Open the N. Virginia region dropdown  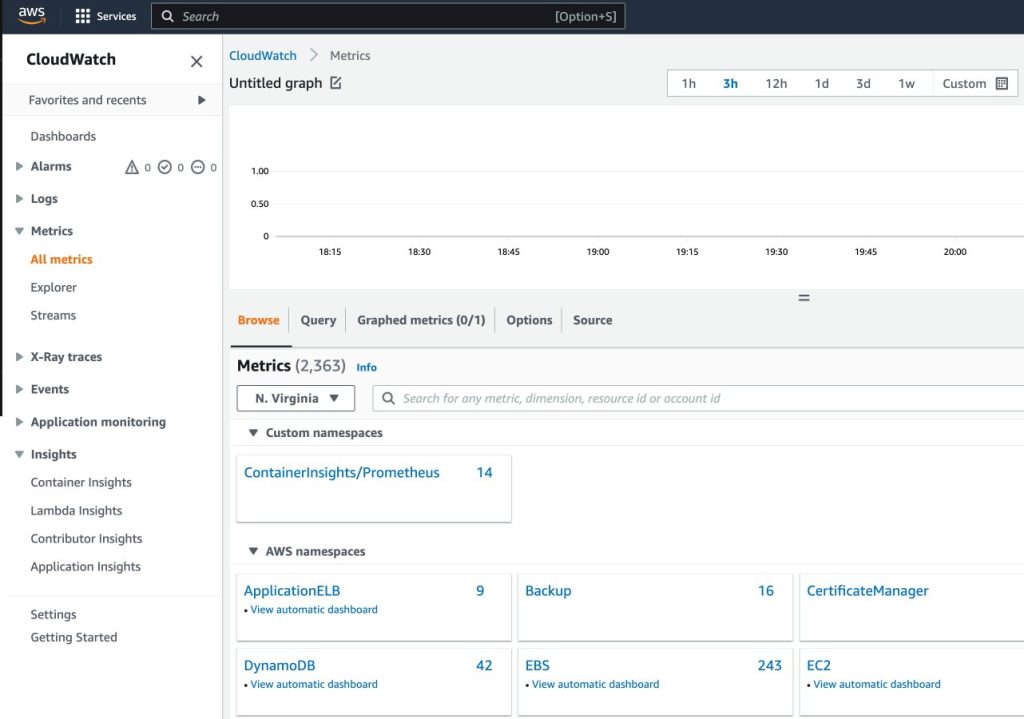(x=296, y=398)
